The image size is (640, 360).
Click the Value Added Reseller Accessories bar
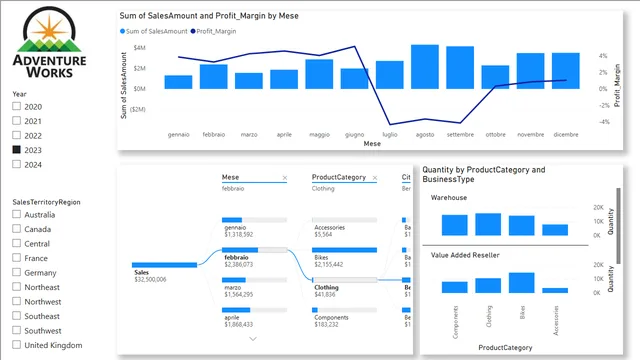tap(555, 291)
